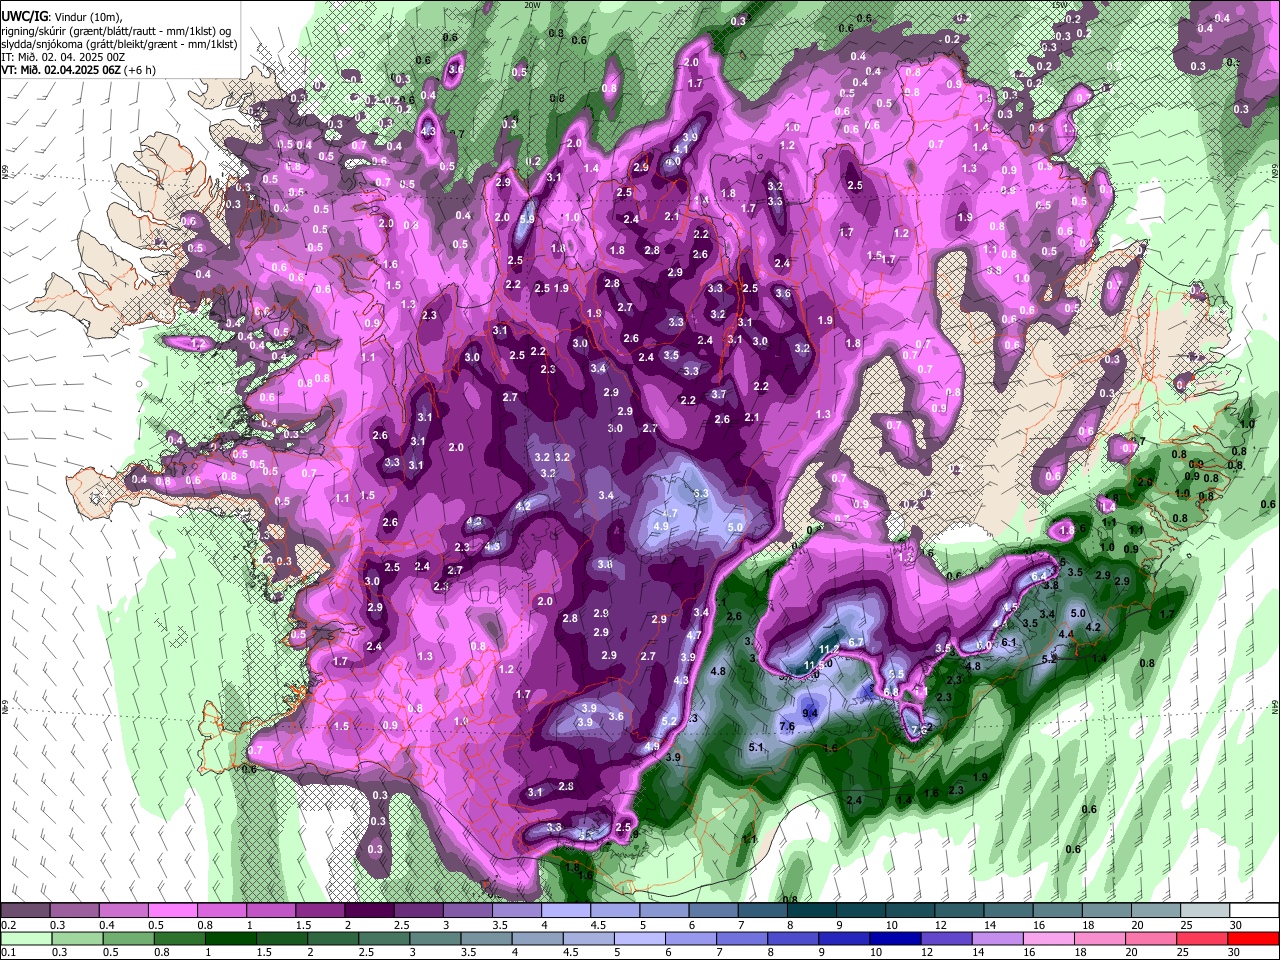Select the '3.5' label of the purple snow scale

499,925
